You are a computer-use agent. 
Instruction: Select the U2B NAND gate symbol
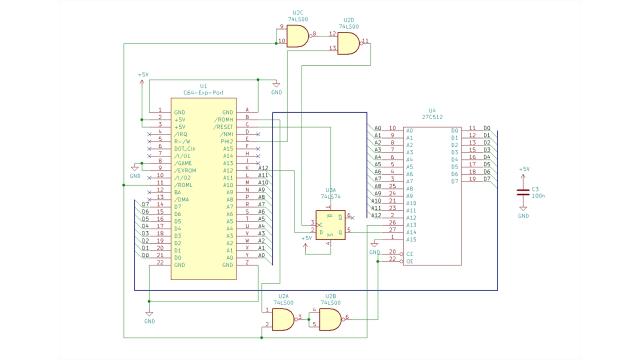click(331, 320)
